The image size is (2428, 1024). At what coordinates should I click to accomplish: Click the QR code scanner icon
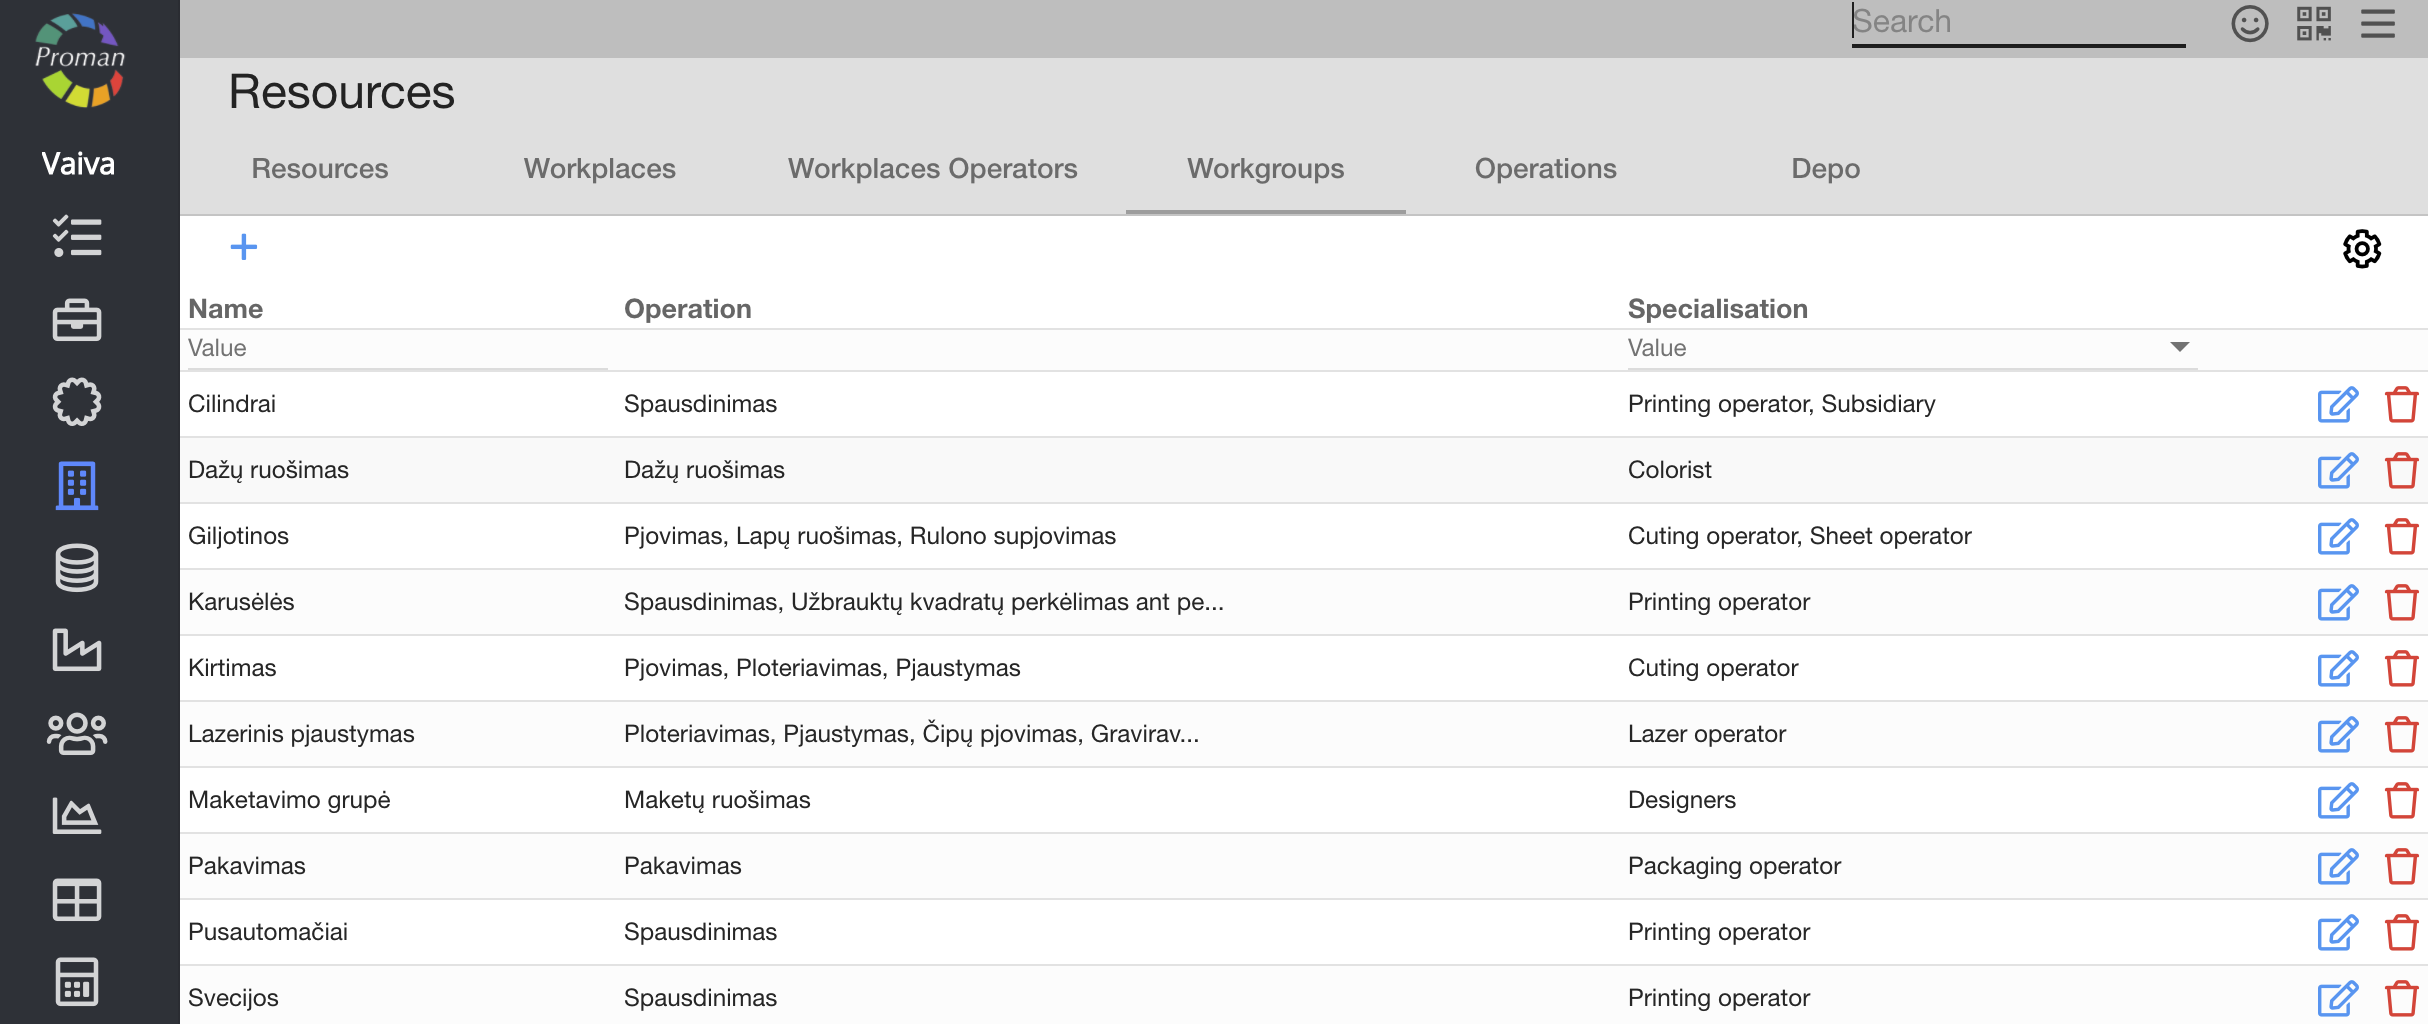pyautogui.click(x=2314, y=23)
